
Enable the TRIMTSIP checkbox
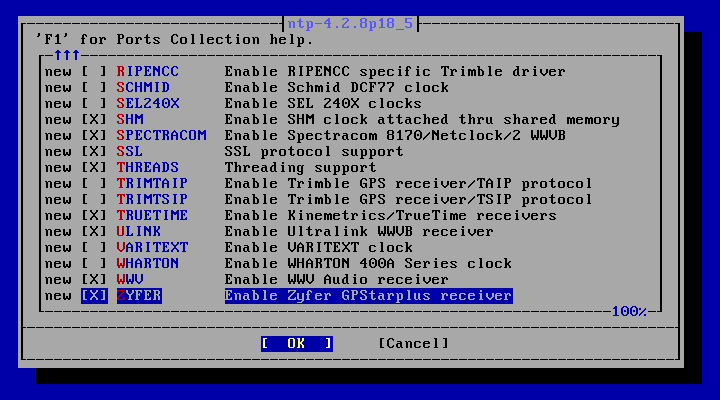click(94, 200)
